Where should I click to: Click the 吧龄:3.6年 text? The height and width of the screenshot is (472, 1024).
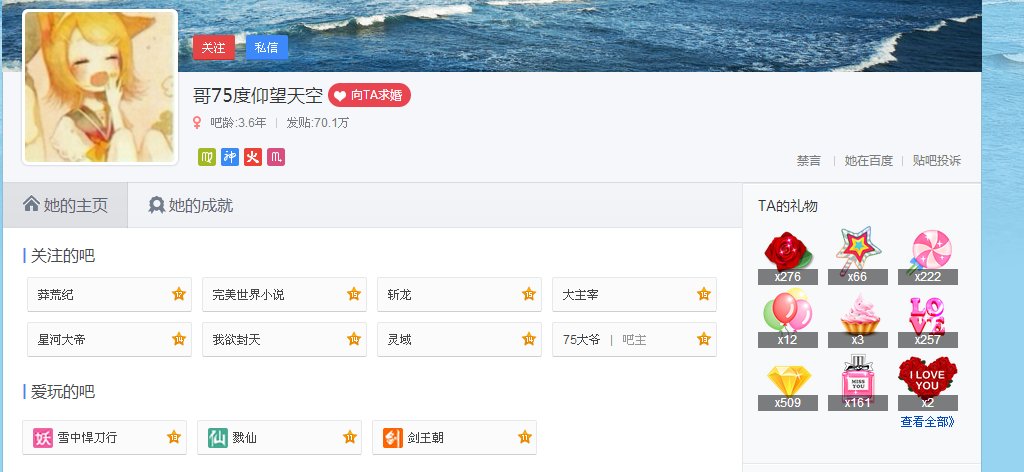pos(238,123)
